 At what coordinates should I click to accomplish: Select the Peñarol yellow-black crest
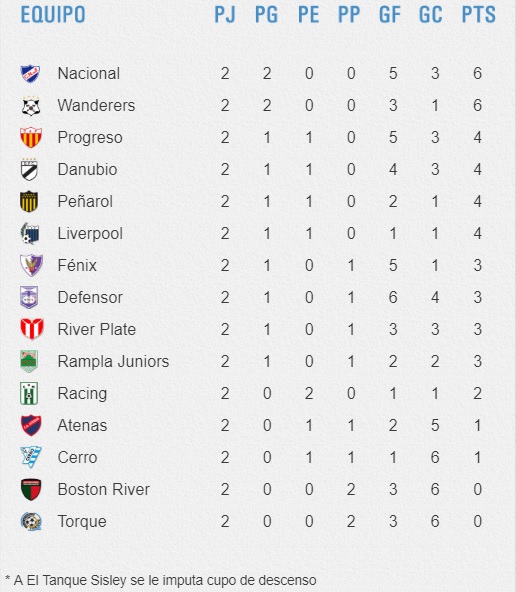pos(29,202)
